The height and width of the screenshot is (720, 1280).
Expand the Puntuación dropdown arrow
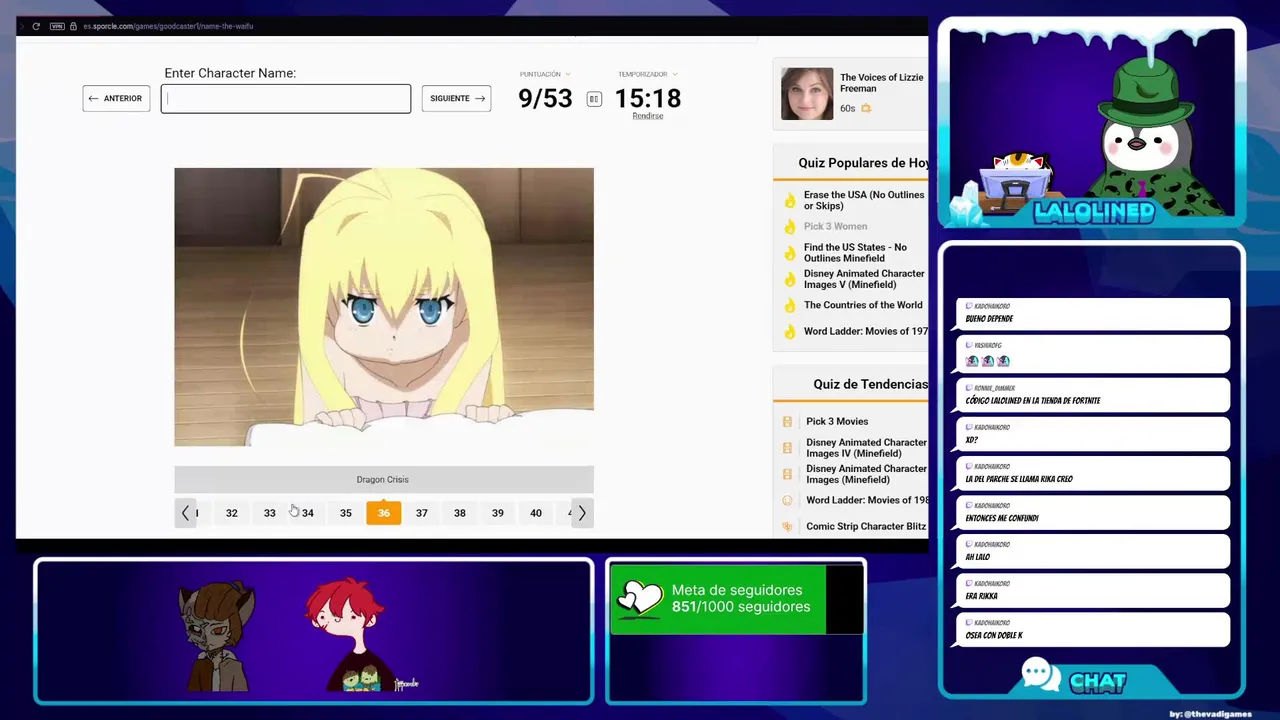pyautogui.click(x=568, y=74)
